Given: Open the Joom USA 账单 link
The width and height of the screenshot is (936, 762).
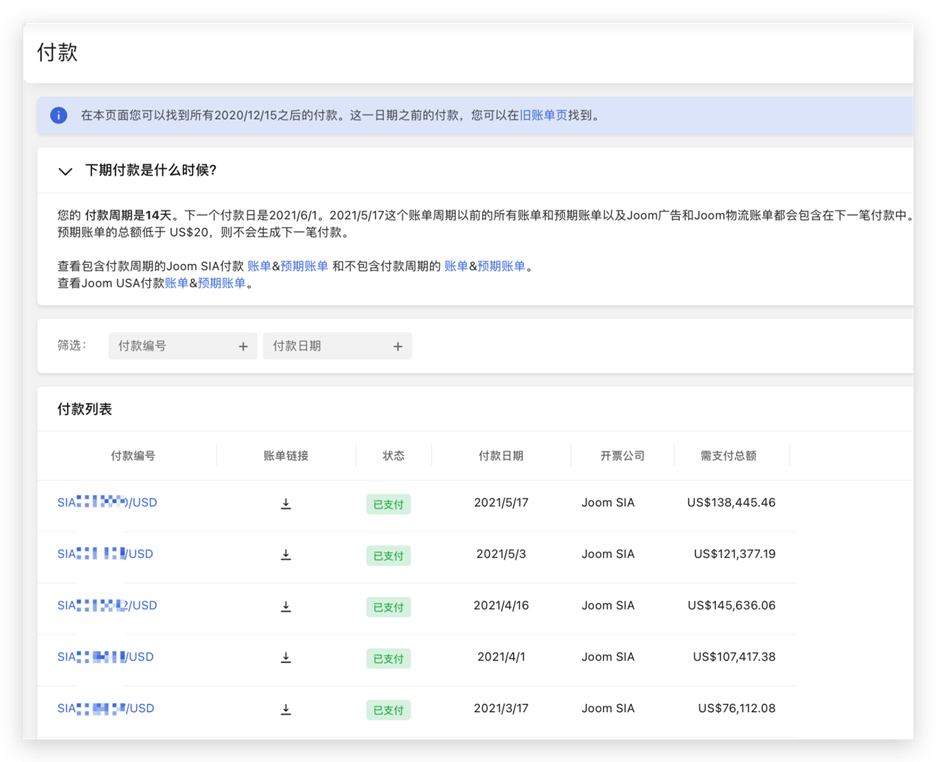Looking at the screenshot, I should 176,283.
